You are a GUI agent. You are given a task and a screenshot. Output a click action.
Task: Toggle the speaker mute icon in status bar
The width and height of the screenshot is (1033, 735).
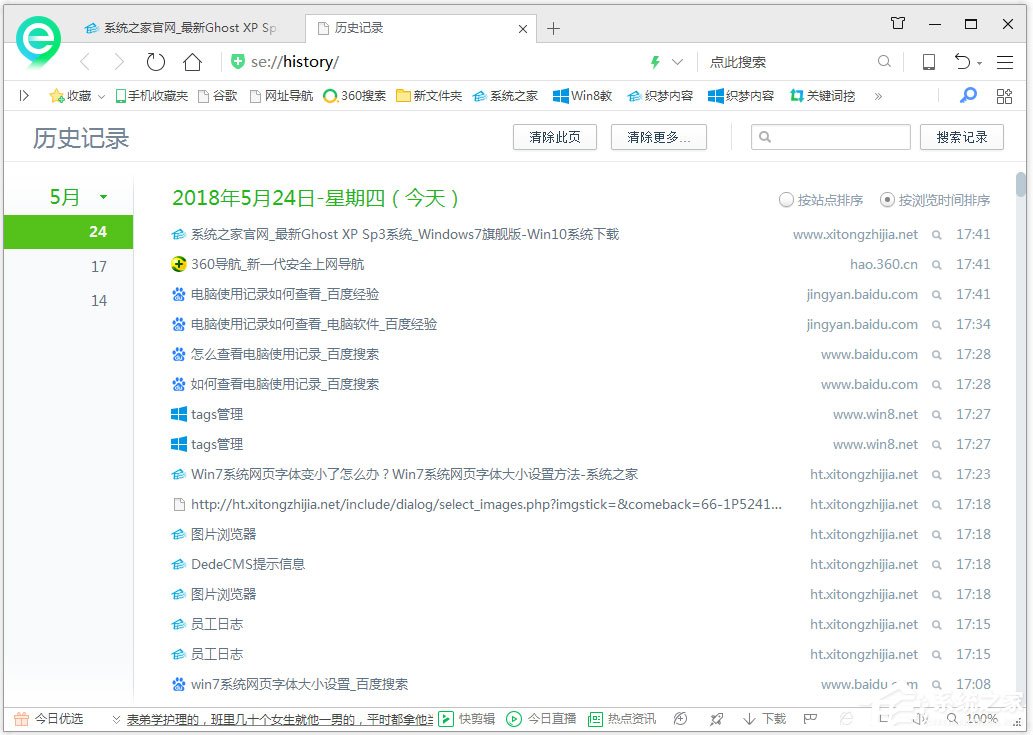[681, 718]
